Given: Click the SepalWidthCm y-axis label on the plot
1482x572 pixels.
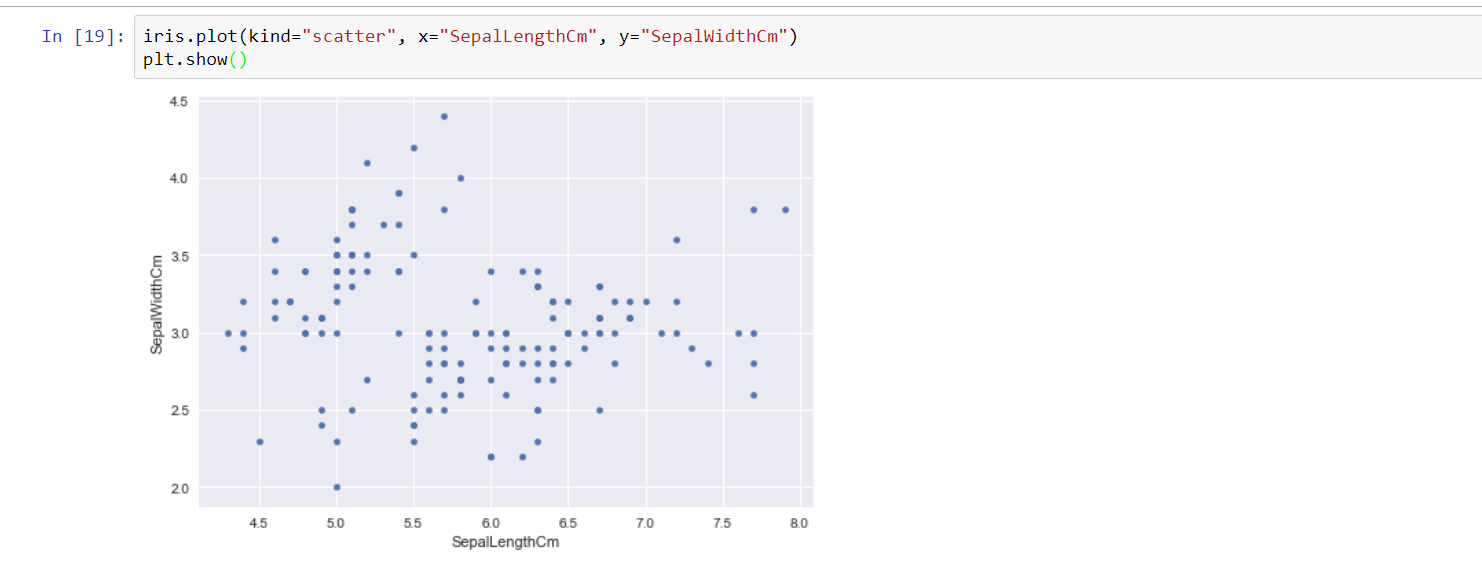Looking at the screenshot, I should [156, 304].
